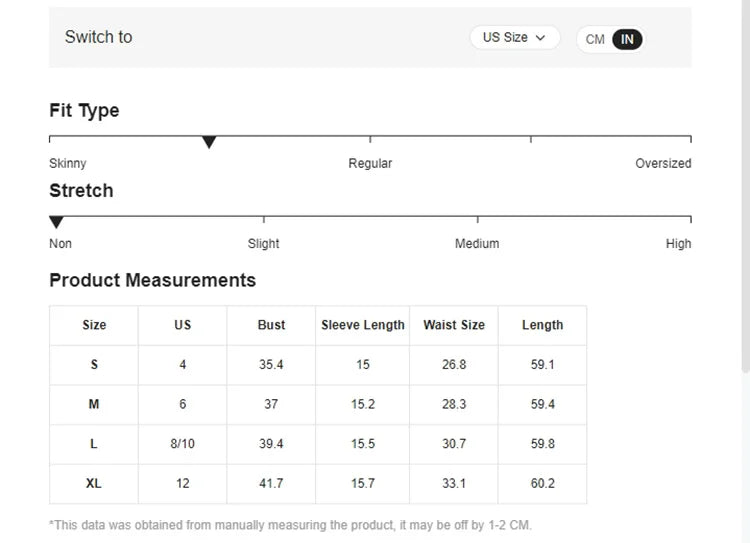
Task: Select the size M row cell
Action: click(94, 404)
